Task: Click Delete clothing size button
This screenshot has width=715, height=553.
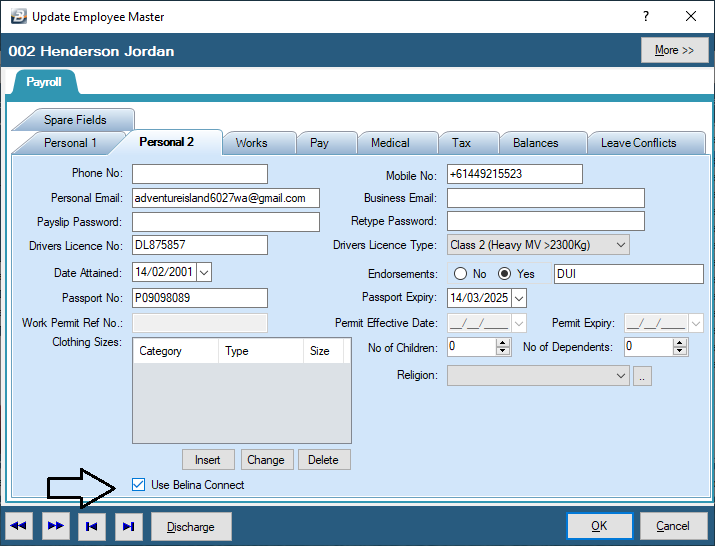Action: pyautogui.click(x=324, y=460)
